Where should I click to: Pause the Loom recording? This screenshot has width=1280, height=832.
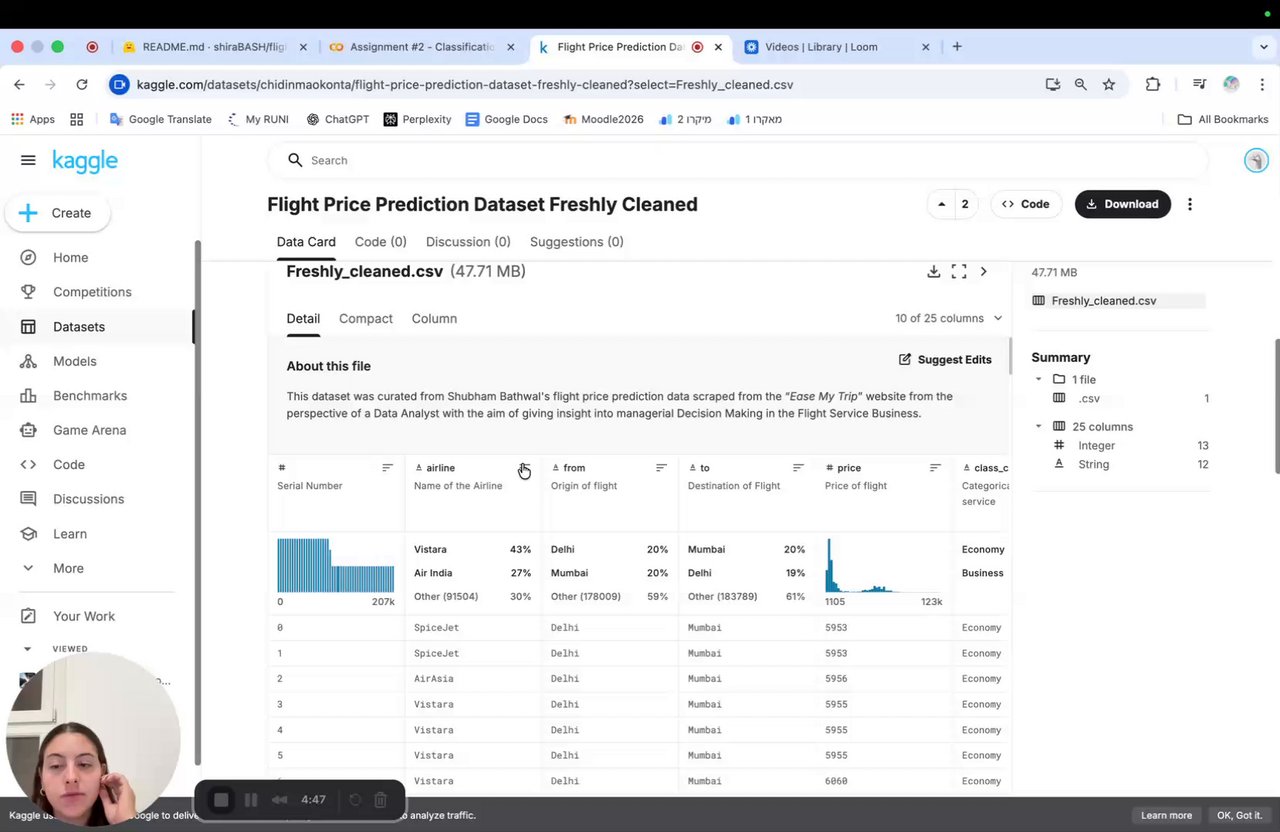click(251, 800)
